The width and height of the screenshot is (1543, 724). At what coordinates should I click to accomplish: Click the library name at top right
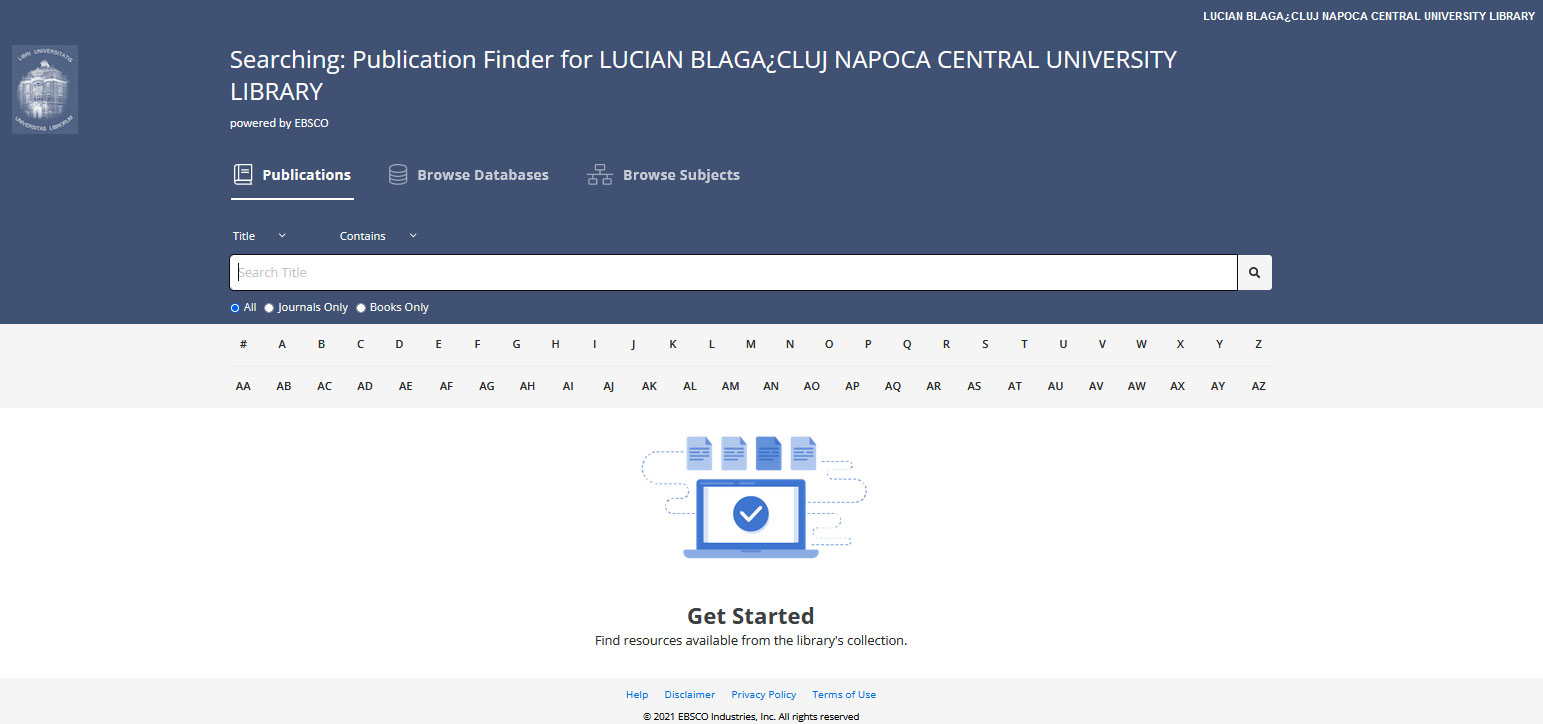(x=1368, y=16)
